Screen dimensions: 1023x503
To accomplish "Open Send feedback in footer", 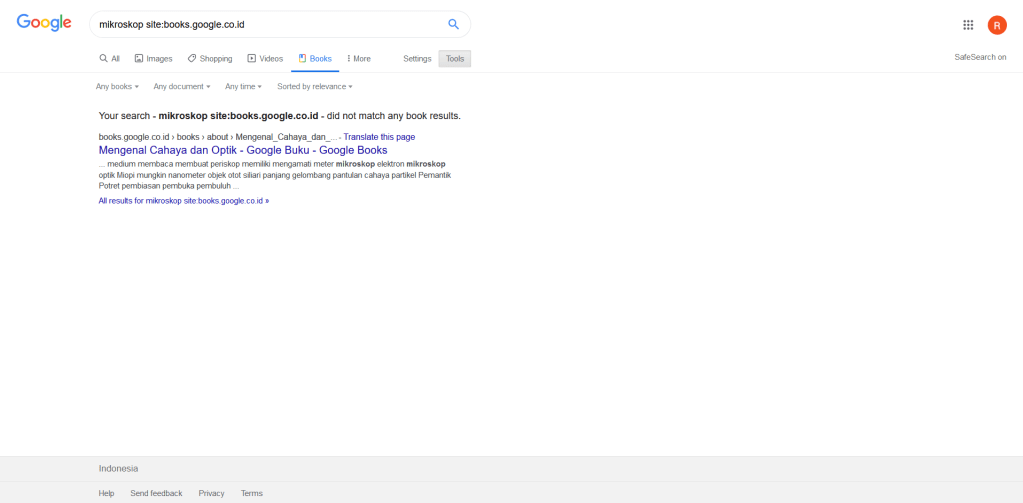I will point(156,493).
